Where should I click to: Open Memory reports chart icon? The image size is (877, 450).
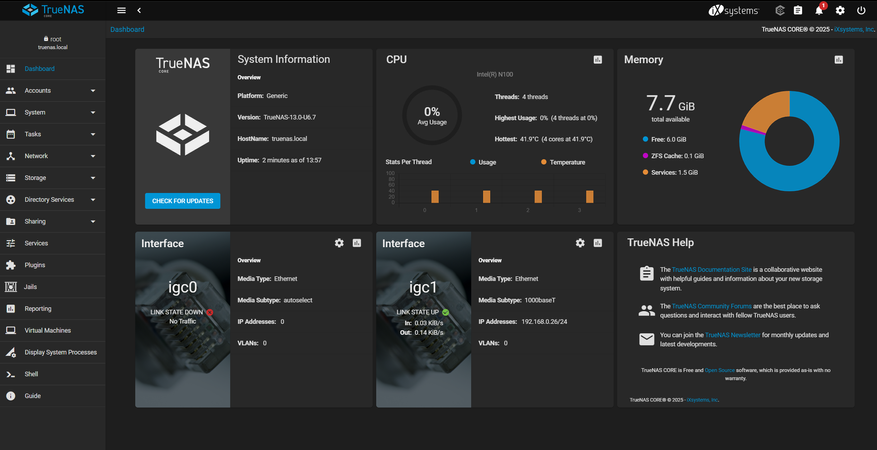point(839,60)
